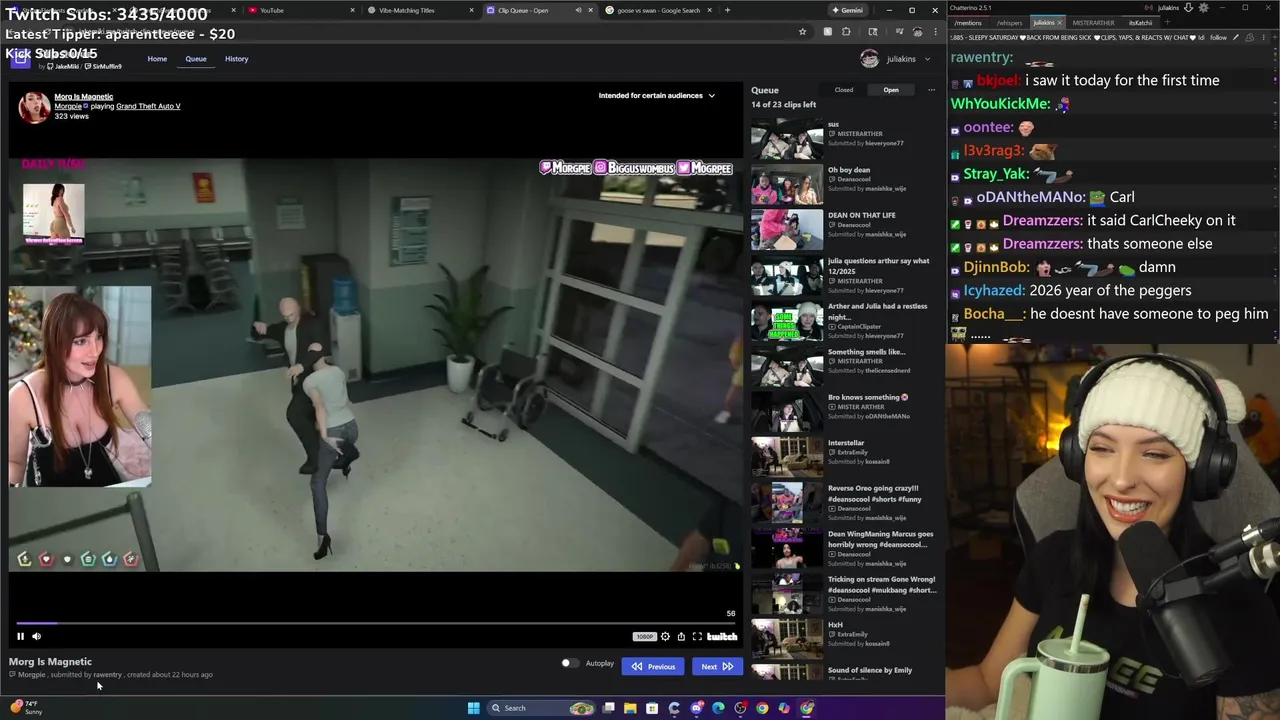Switch to /whispers tab in Chatterino

[1009, 22]
